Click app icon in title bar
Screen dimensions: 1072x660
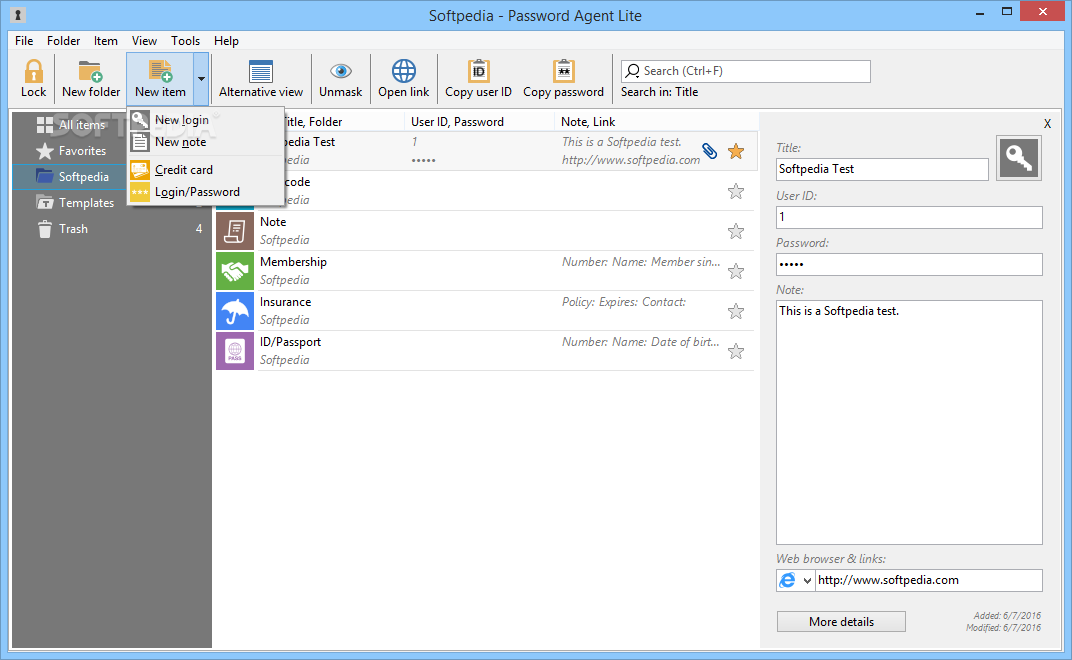pos(18,14)
